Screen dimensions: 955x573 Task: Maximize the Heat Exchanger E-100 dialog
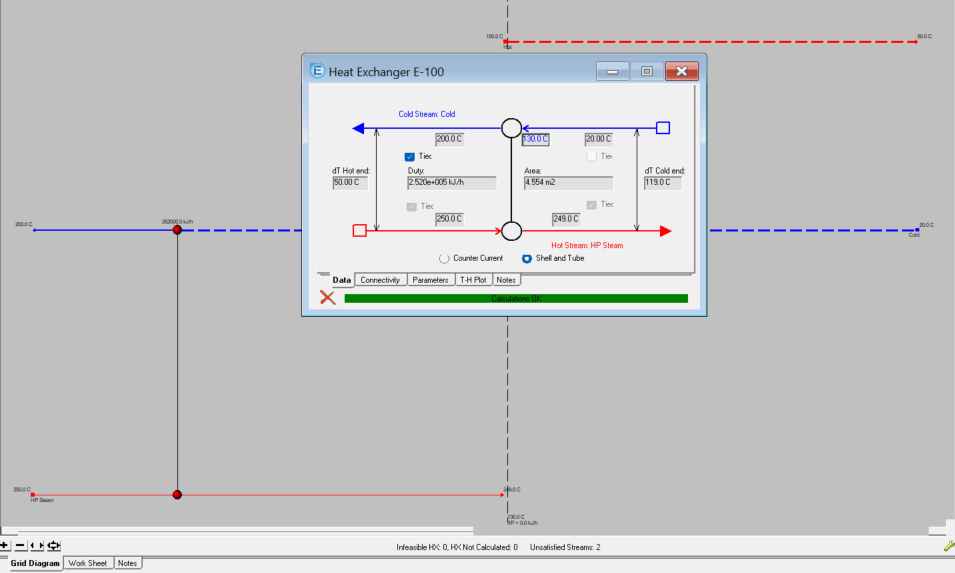tap(647, 71)
